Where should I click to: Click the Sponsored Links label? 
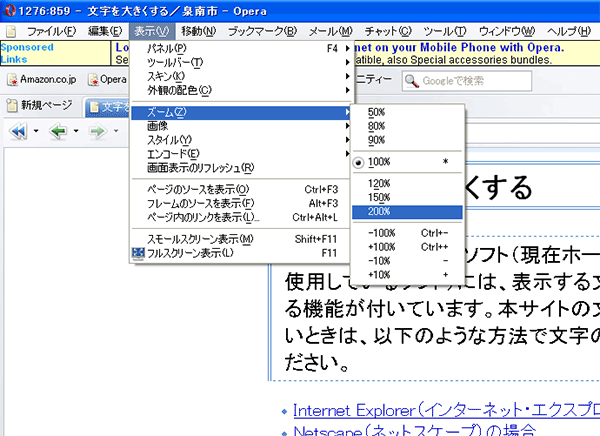pyautogui.click(x=27, y=53)
